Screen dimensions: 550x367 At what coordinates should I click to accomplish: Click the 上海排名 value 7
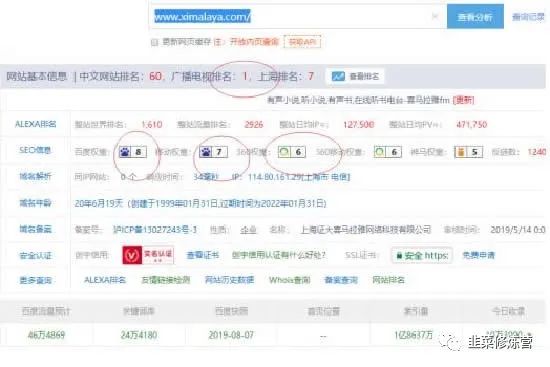coord(310,76)
